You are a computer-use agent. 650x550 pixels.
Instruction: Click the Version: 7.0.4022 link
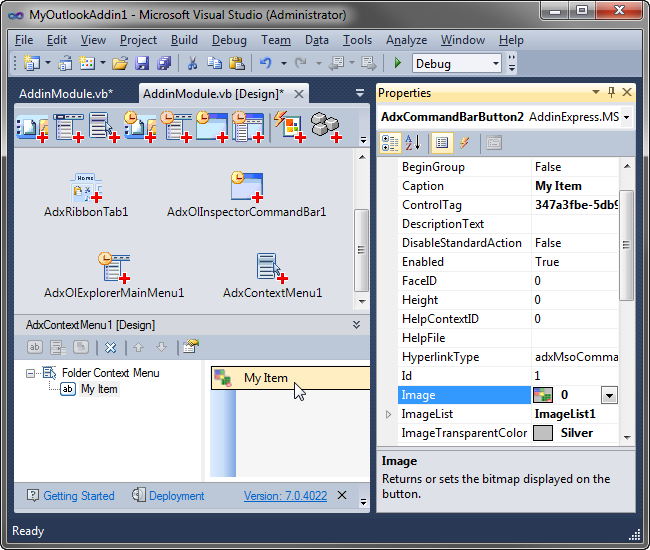coord(285,496)
